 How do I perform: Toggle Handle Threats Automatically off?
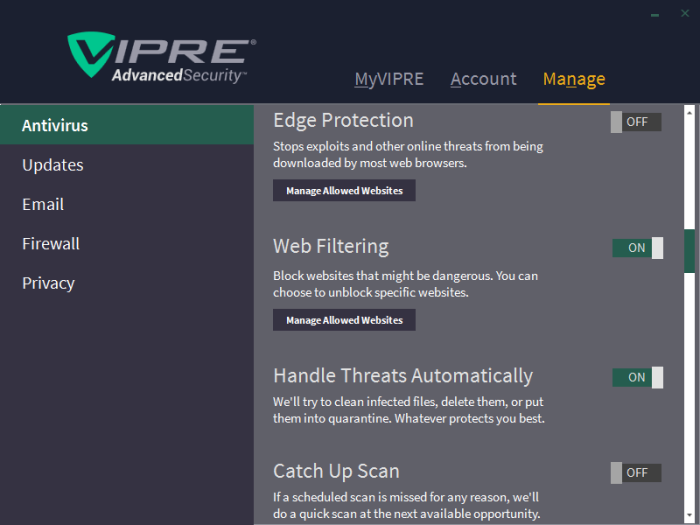[638, 377]
